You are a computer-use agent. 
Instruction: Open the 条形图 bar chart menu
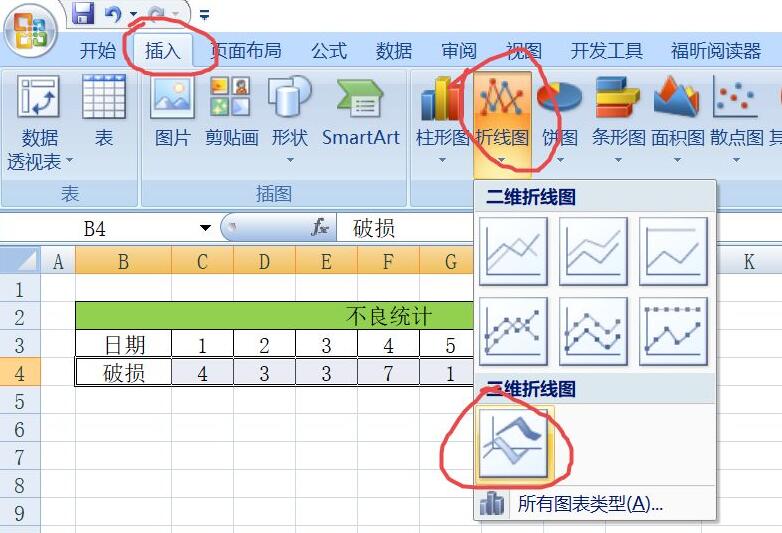coord(618,120)
